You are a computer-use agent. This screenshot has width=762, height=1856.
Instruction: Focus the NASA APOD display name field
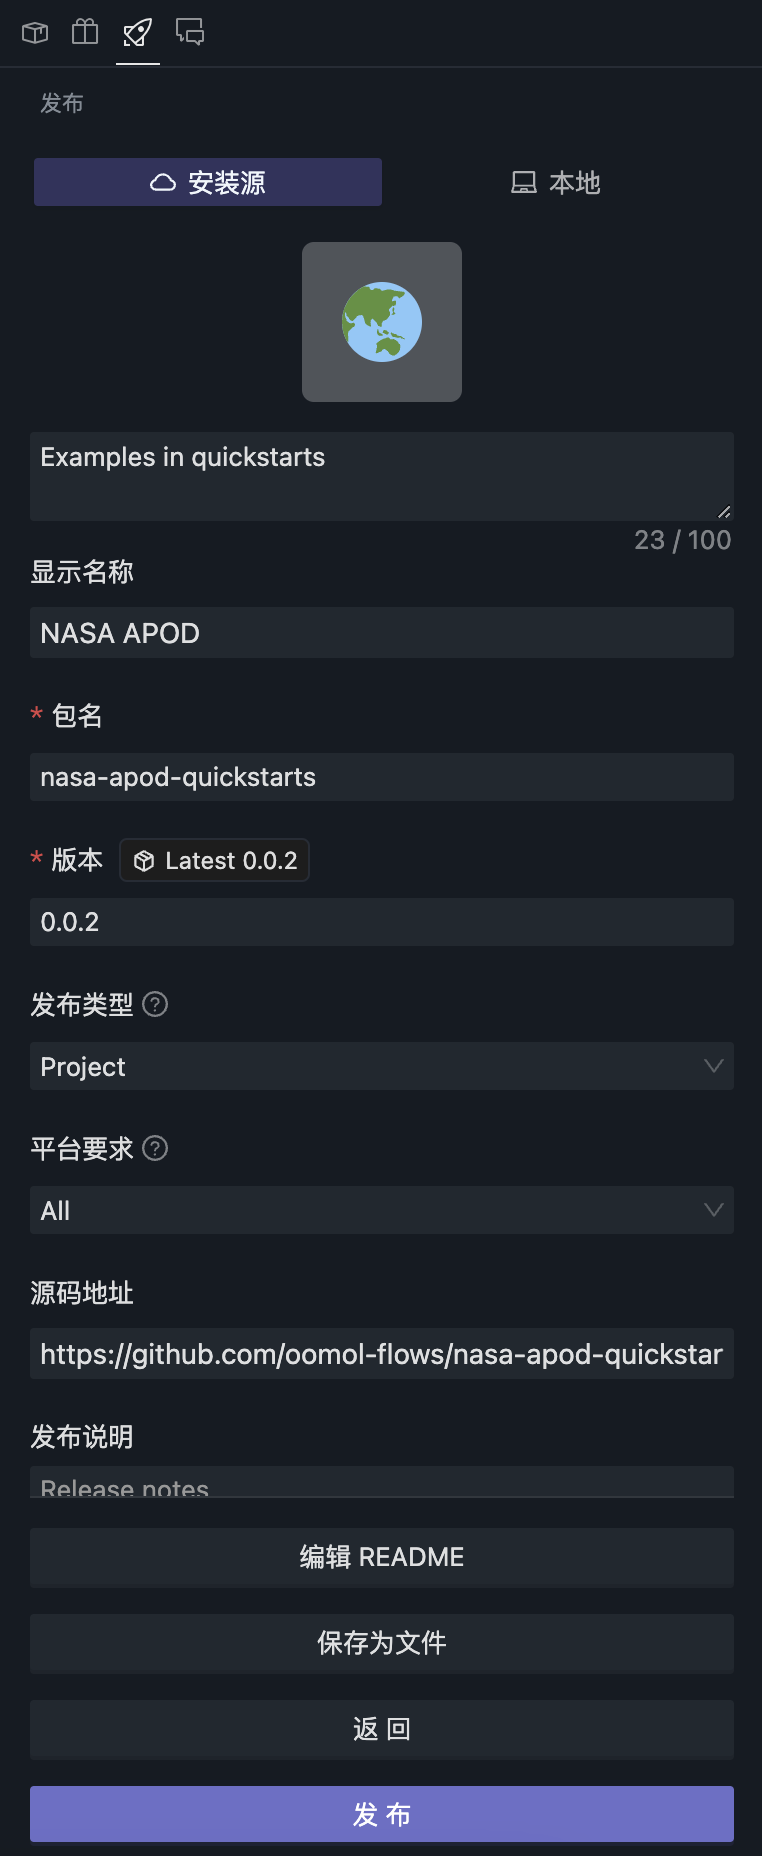[382, 633]
